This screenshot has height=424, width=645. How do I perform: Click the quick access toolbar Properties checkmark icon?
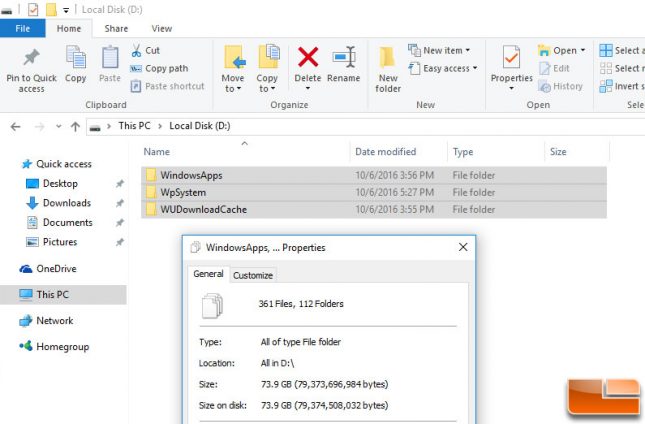pos(33,9)
